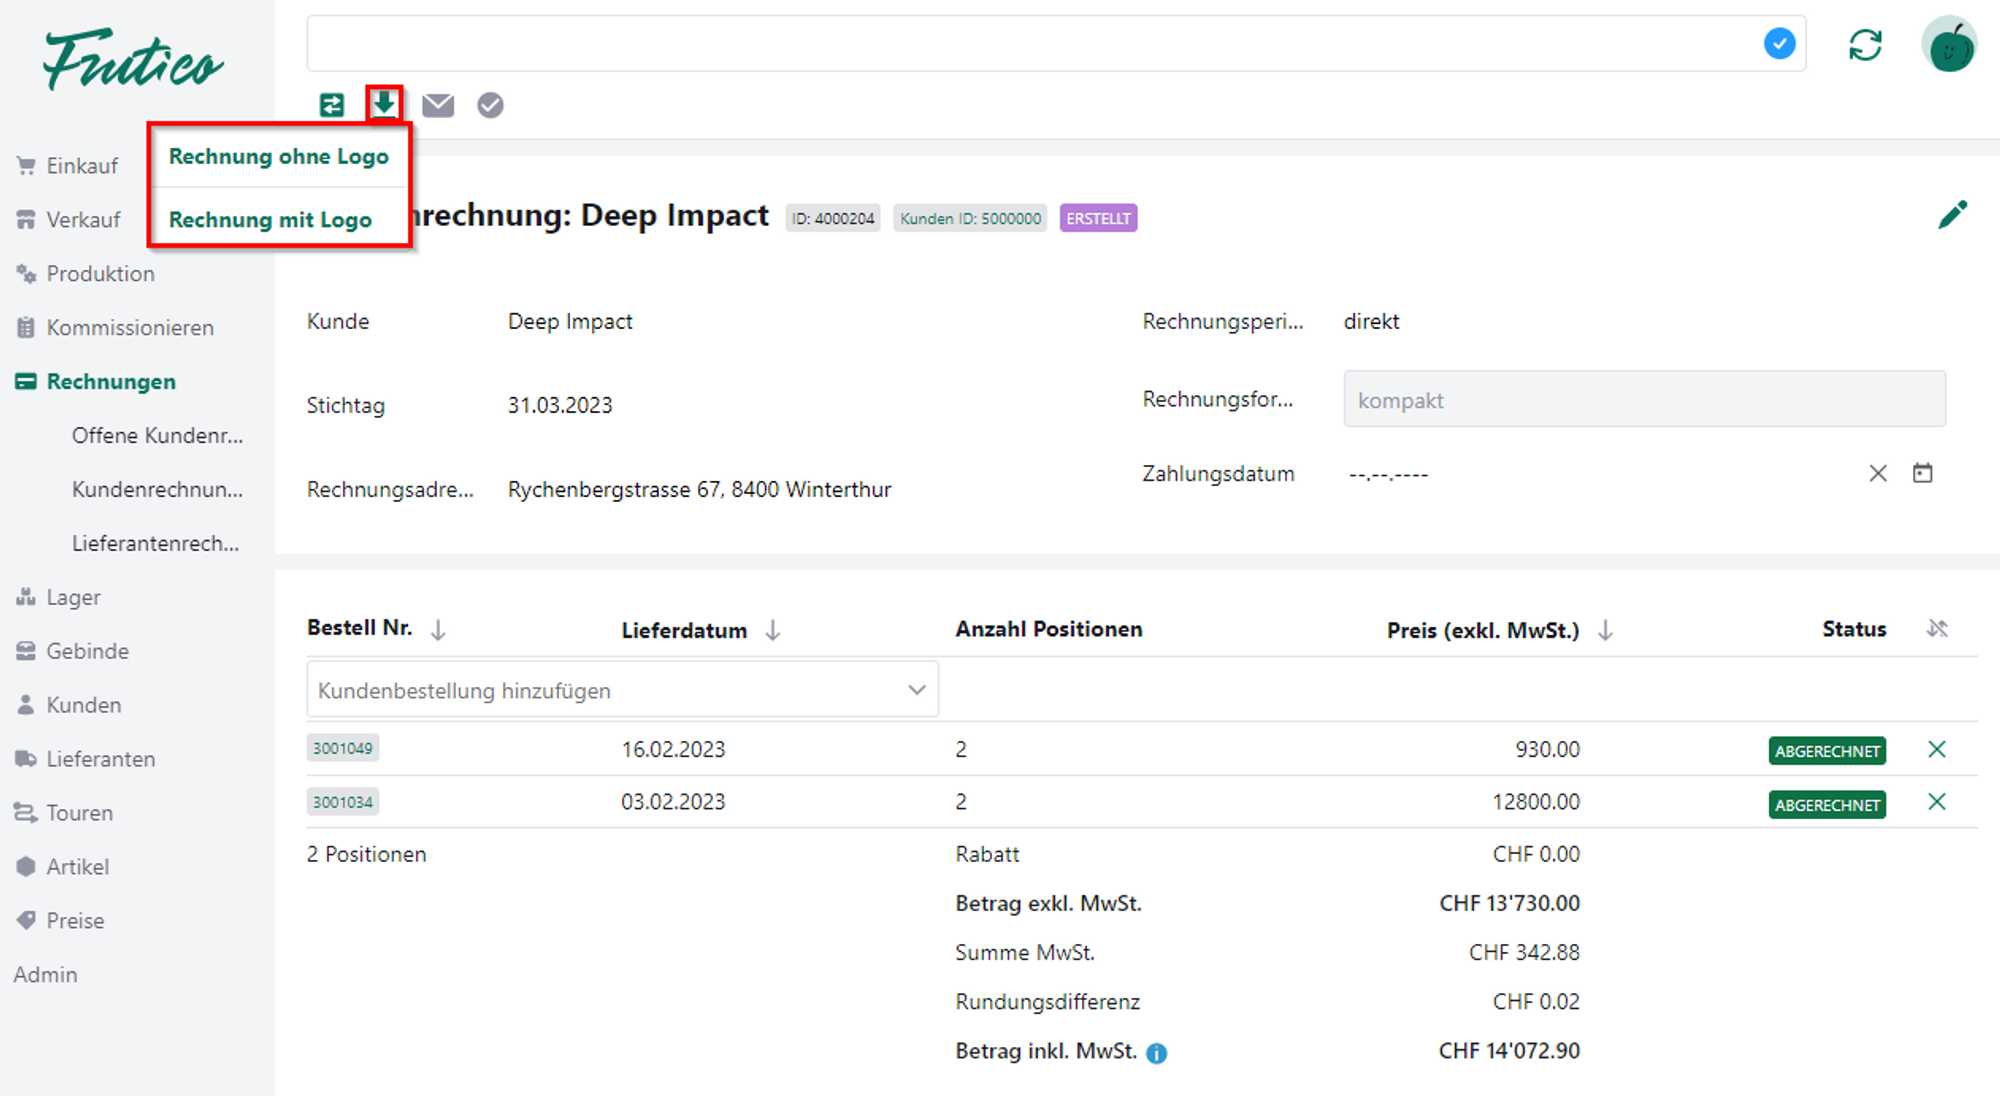Screen dimensions: 2000x1096
Task: Sort by Bestell Nr. column
Action: [x=438, y=630]
